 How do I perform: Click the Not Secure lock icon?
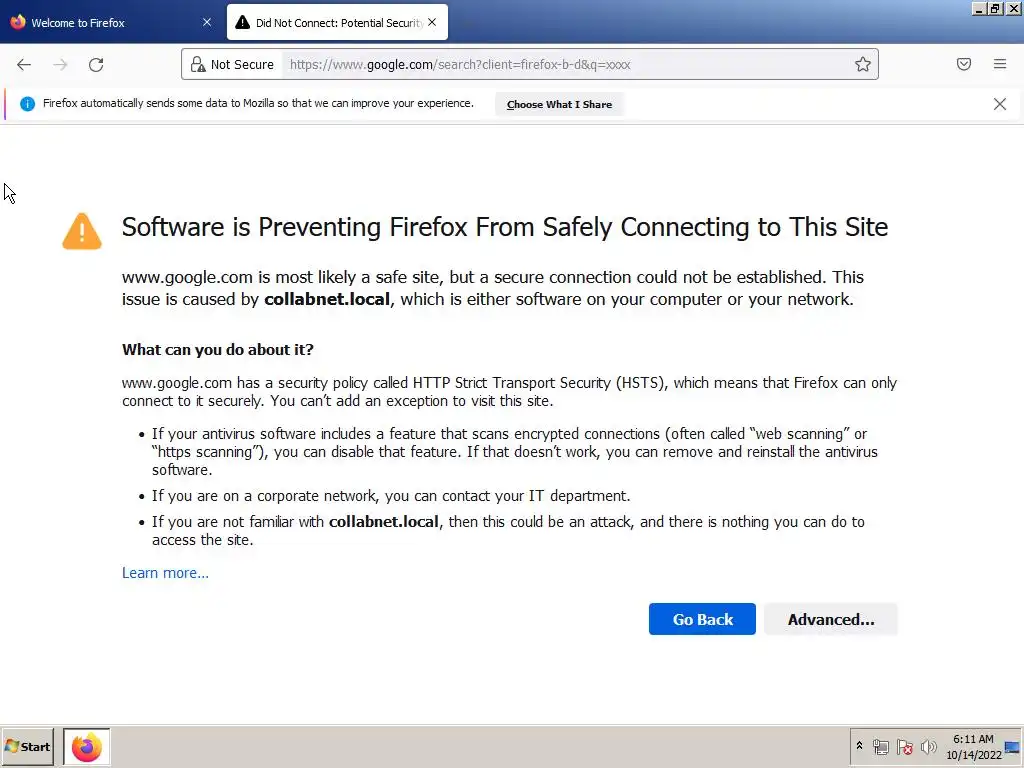[198, 64]
